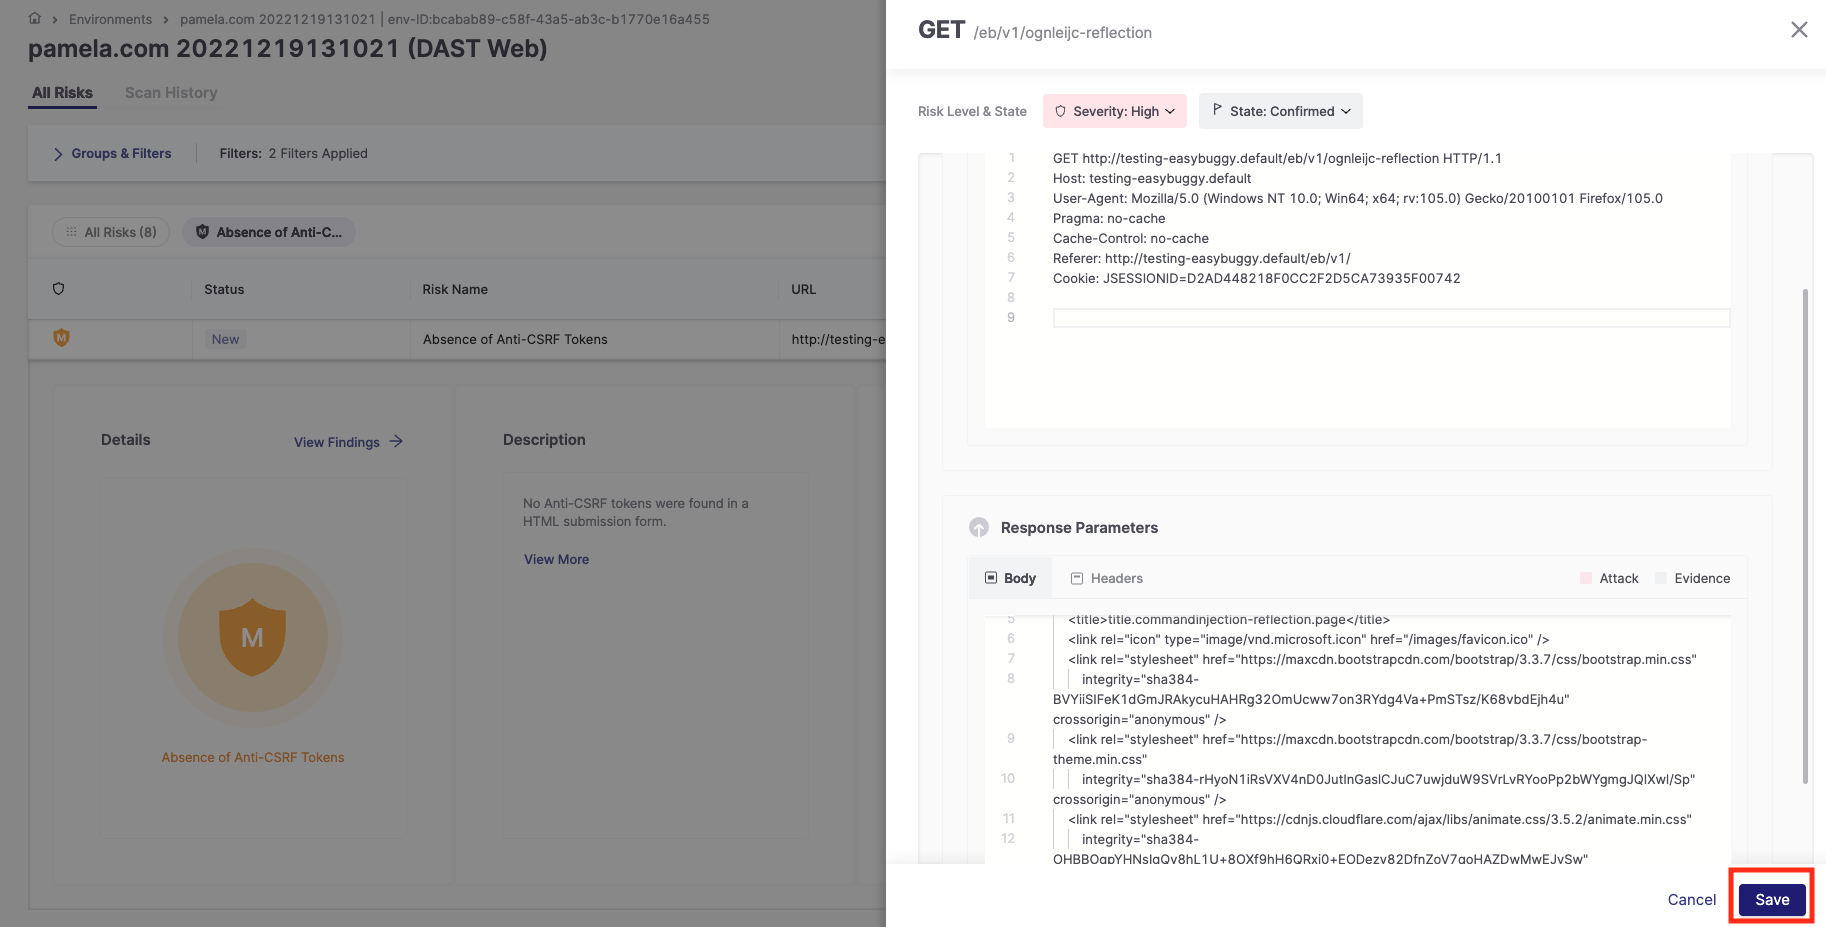Viewport: 1826px width, 927px height.
Task: Select the response Body tab
Action: tap(1011, 578)
